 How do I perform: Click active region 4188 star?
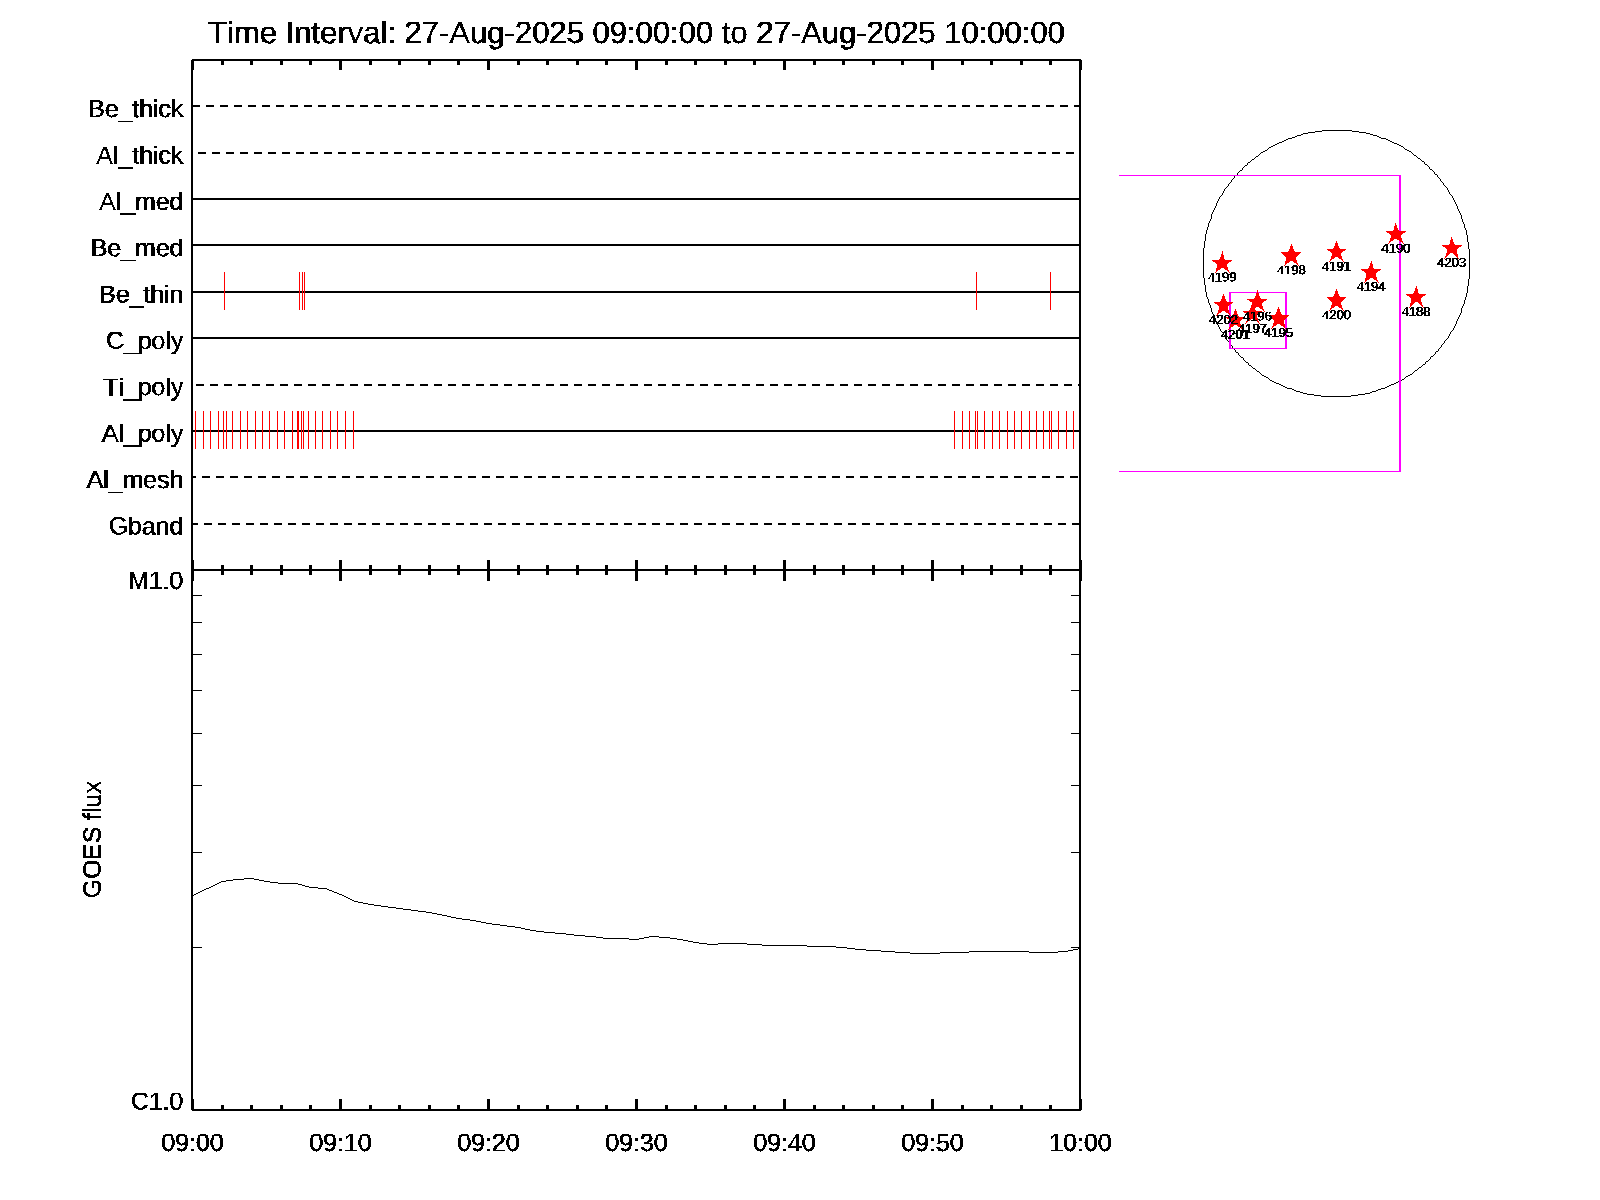coord(1415,297)
